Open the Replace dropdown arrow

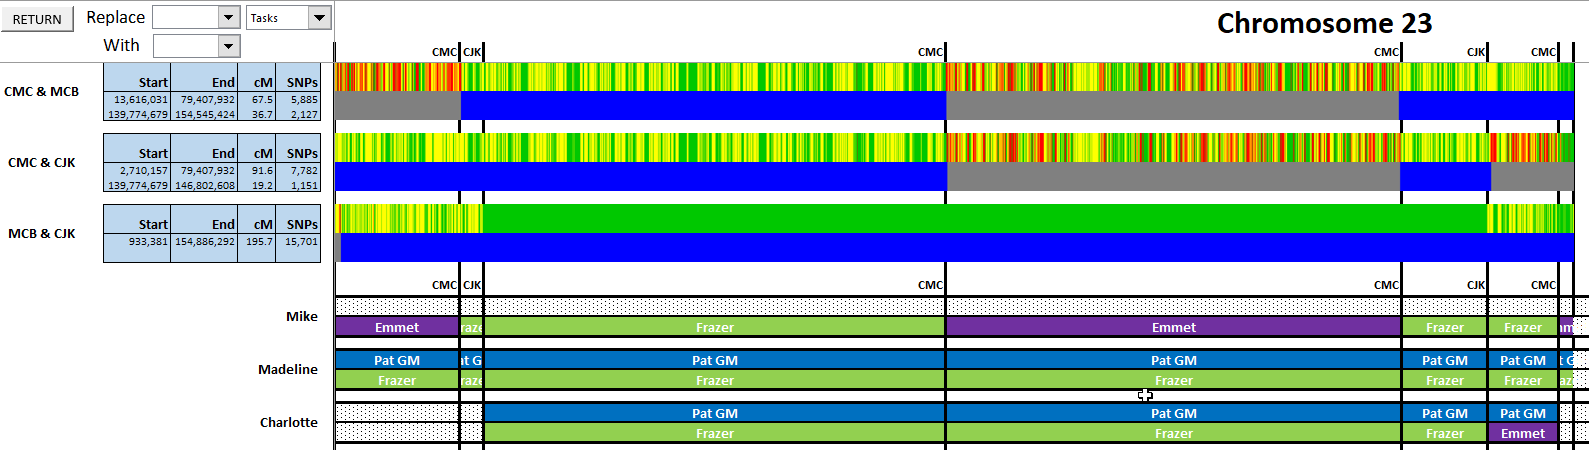[229, 18]
